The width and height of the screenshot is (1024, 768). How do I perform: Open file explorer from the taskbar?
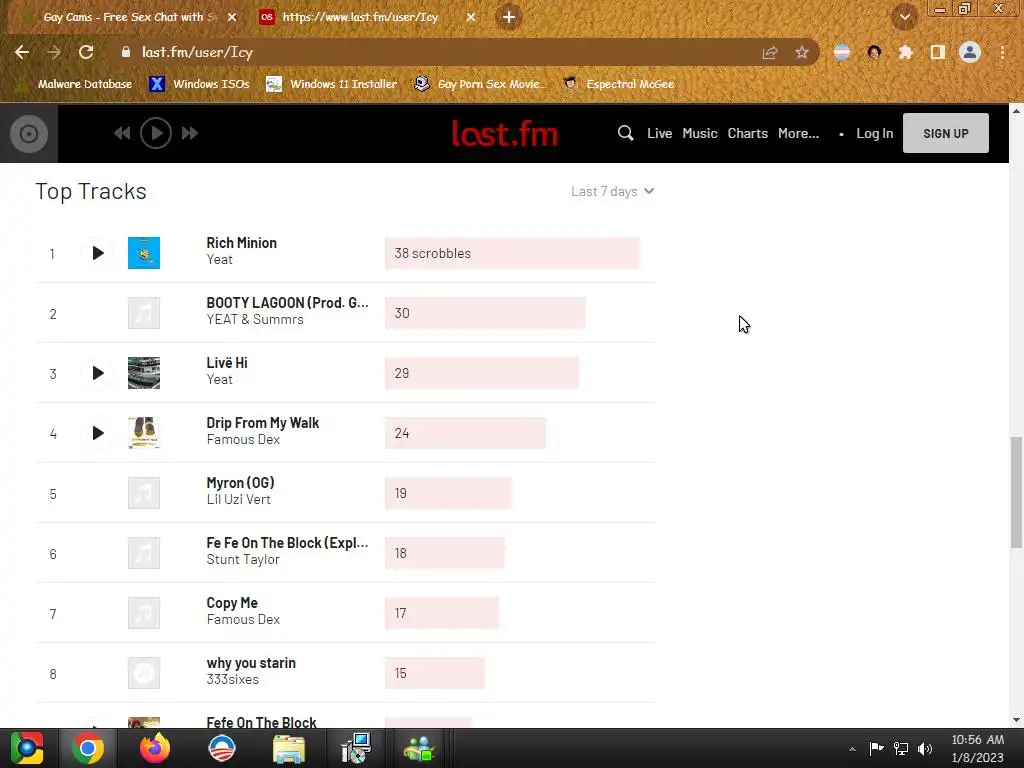tap(289, 748)
